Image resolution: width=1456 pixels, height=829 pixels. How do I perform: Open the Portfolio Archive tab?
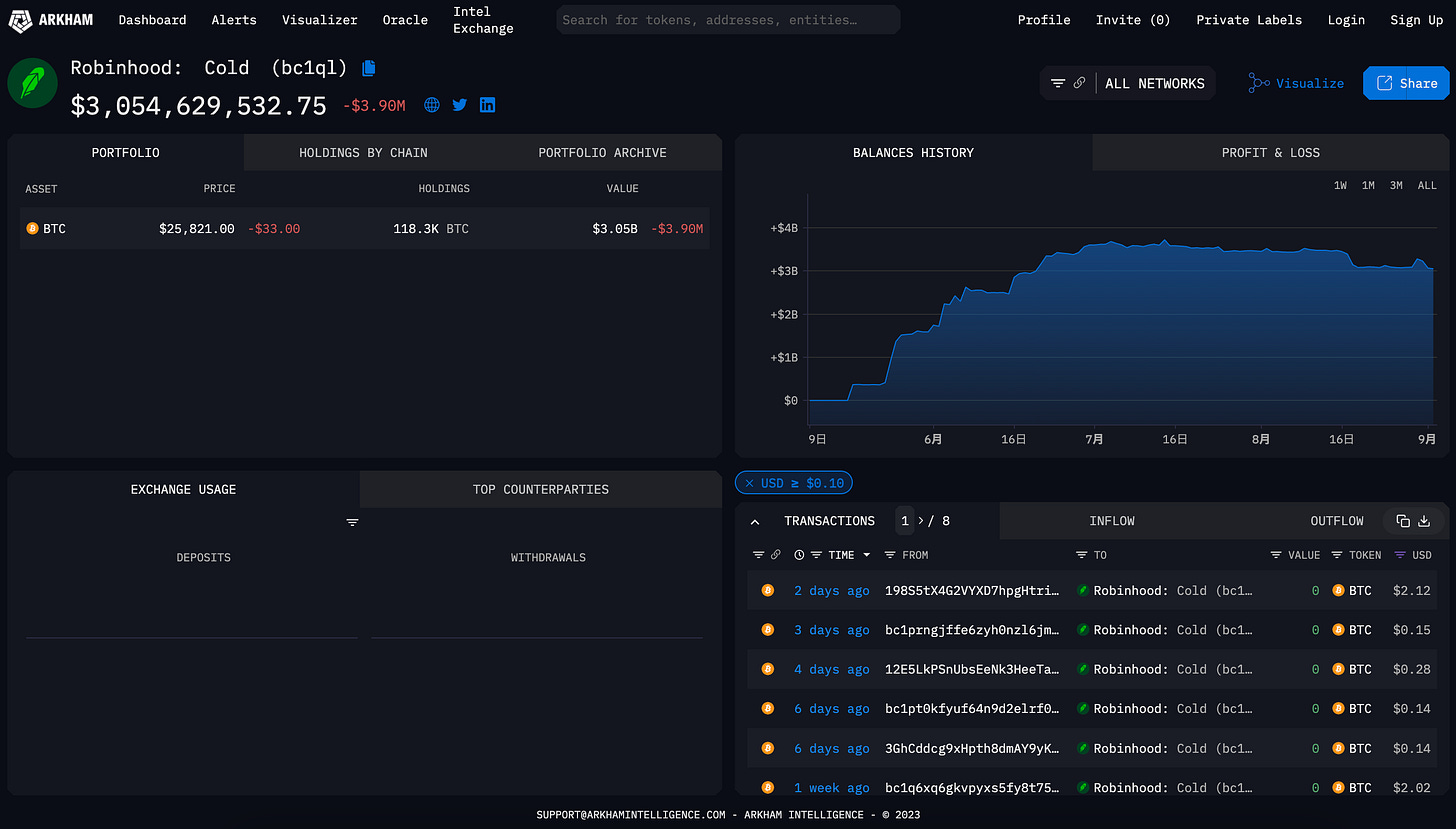[602, 153]
